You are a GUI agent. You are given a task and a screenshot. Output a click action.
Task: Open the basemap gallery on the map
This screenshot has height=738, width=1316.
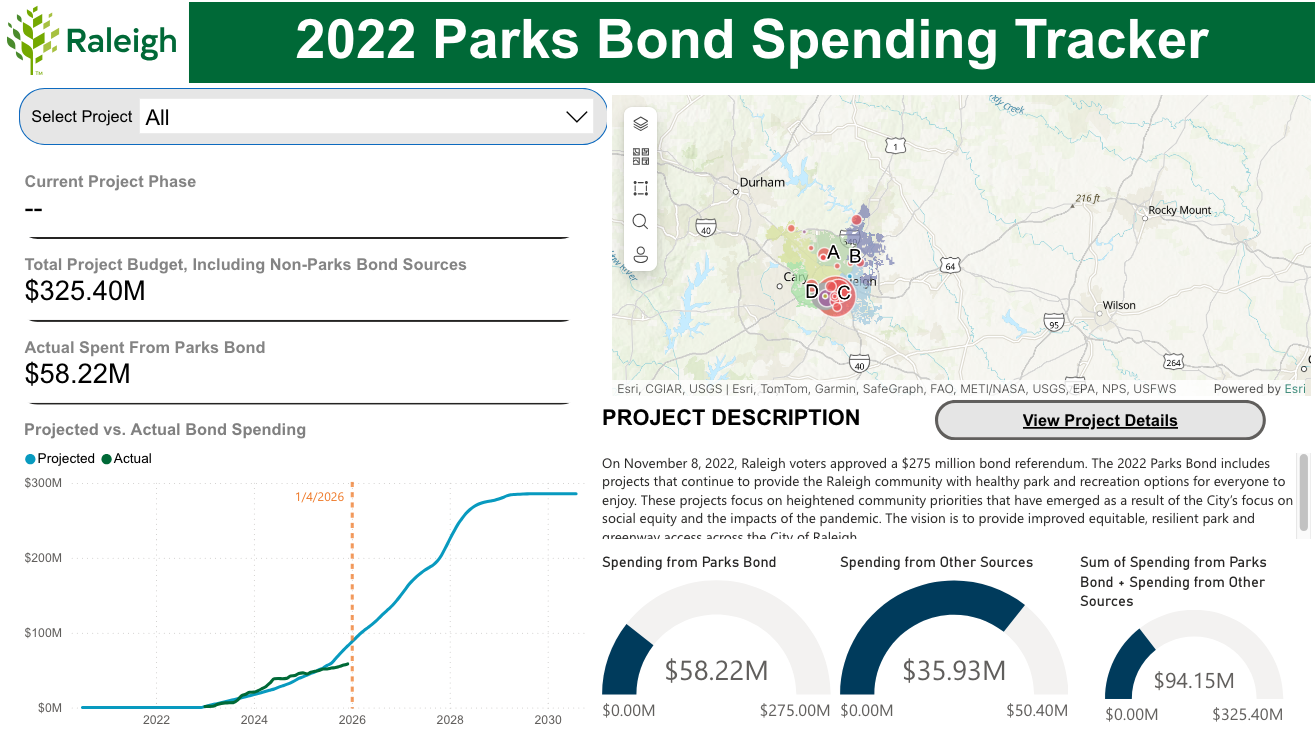(641, 156)
